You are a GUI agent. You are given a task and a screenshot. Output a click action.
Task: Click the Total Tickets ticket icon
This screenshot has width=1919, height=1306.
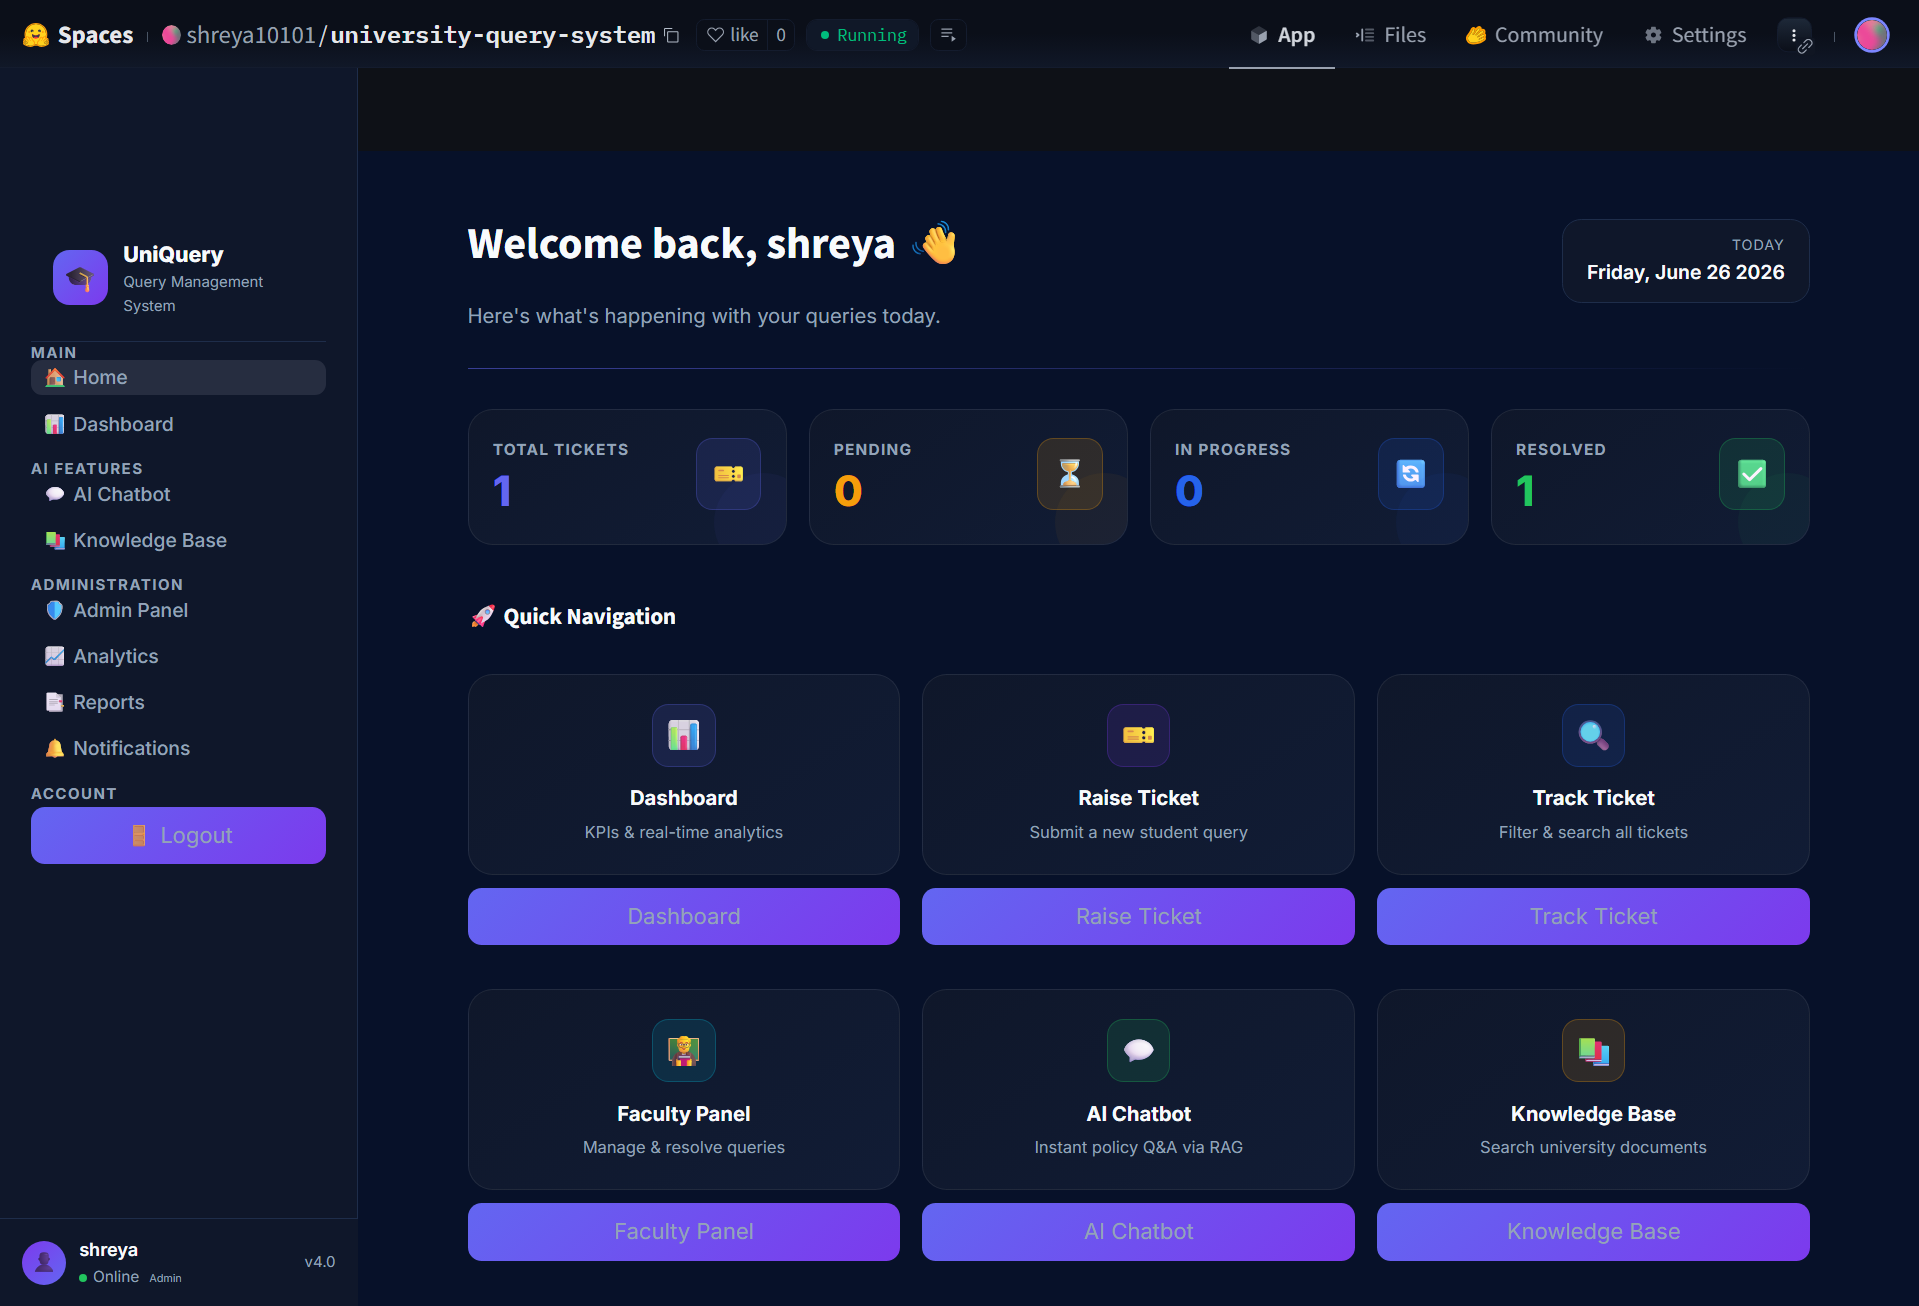pos(728,474)
